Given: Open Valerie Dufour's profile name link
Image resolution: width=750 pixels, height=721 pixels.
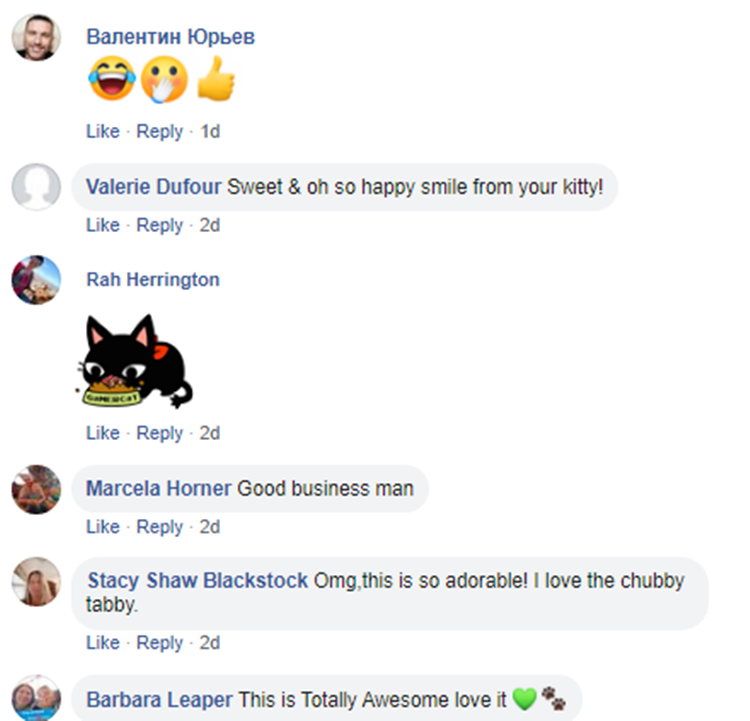Looking at the screenshot, I should pos(154,187).
